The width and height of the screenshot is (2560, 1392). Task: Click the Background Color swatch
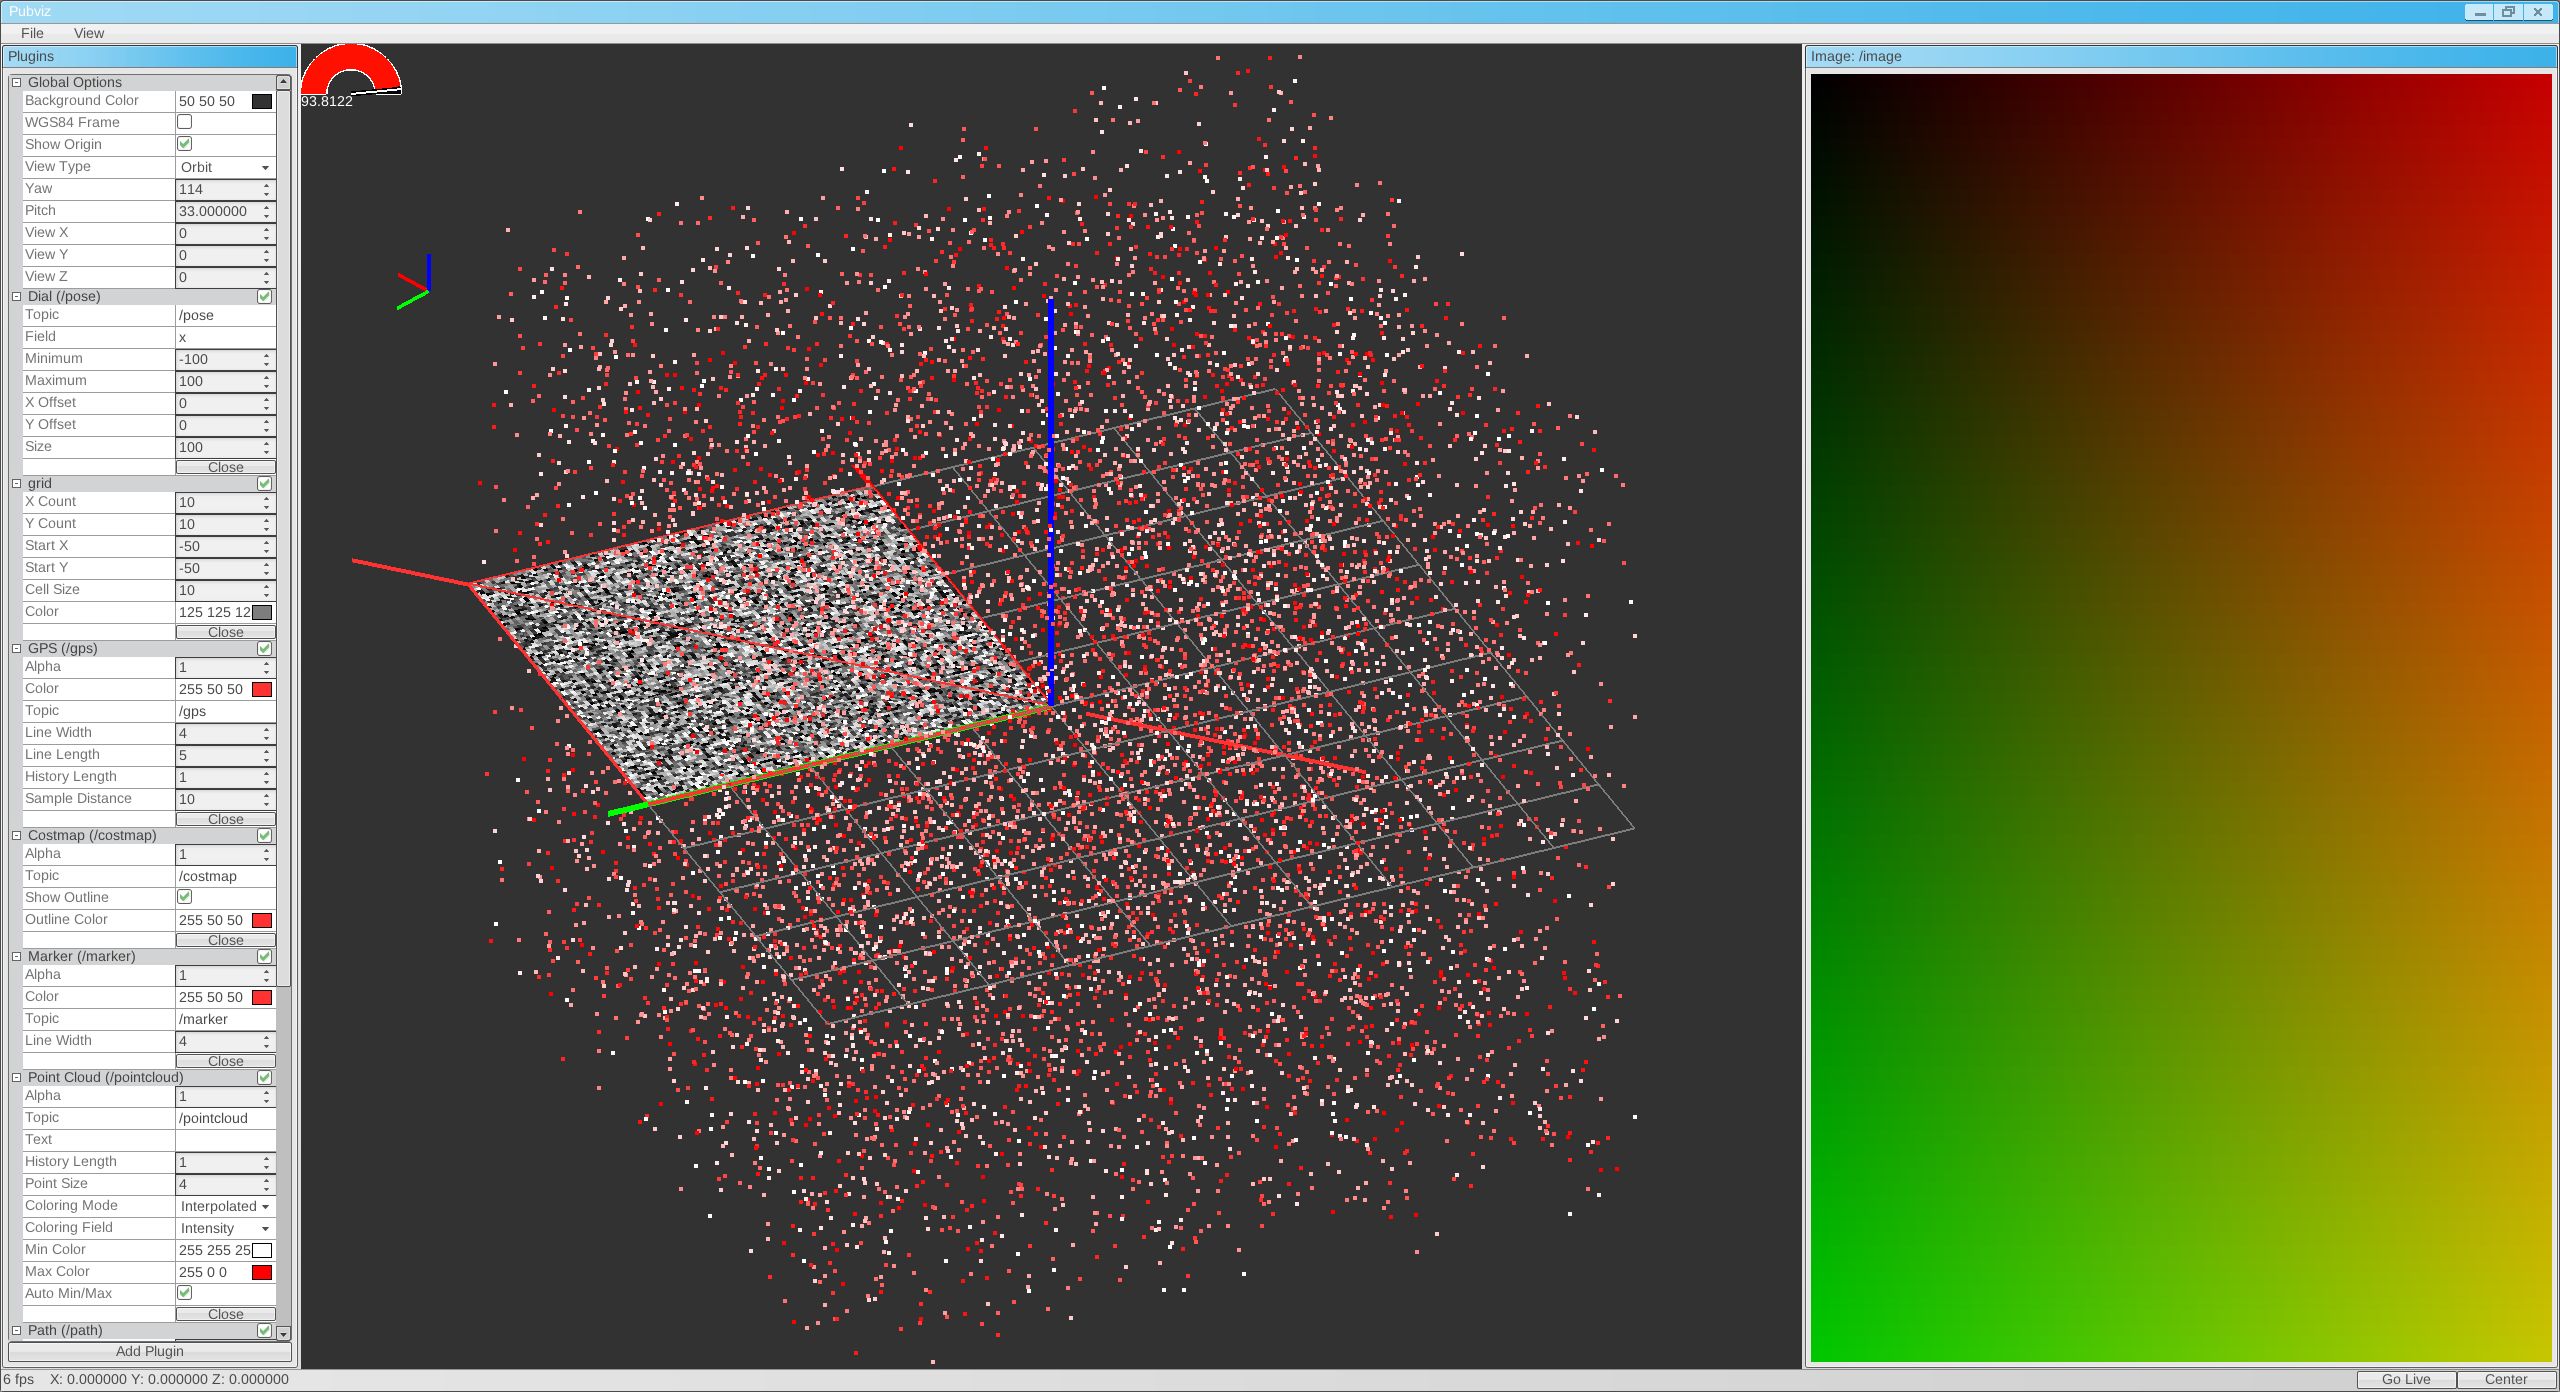262,101
